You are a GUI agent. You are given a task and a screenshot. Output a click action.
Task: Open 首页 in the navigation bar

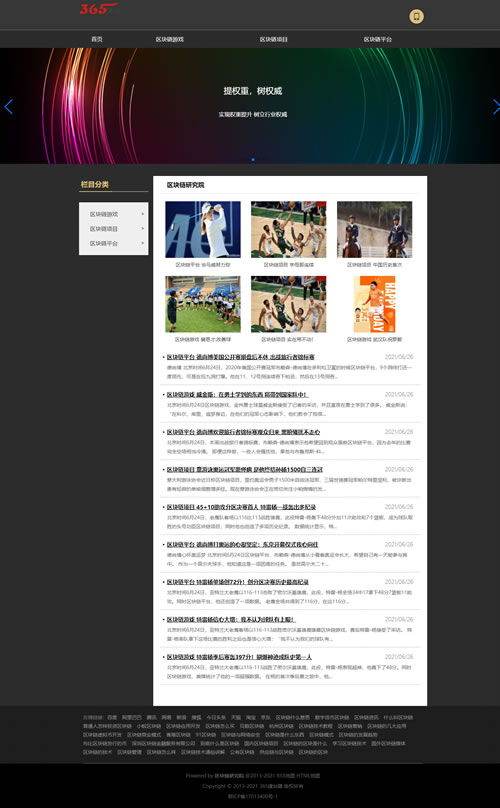[x=97, y=39]
